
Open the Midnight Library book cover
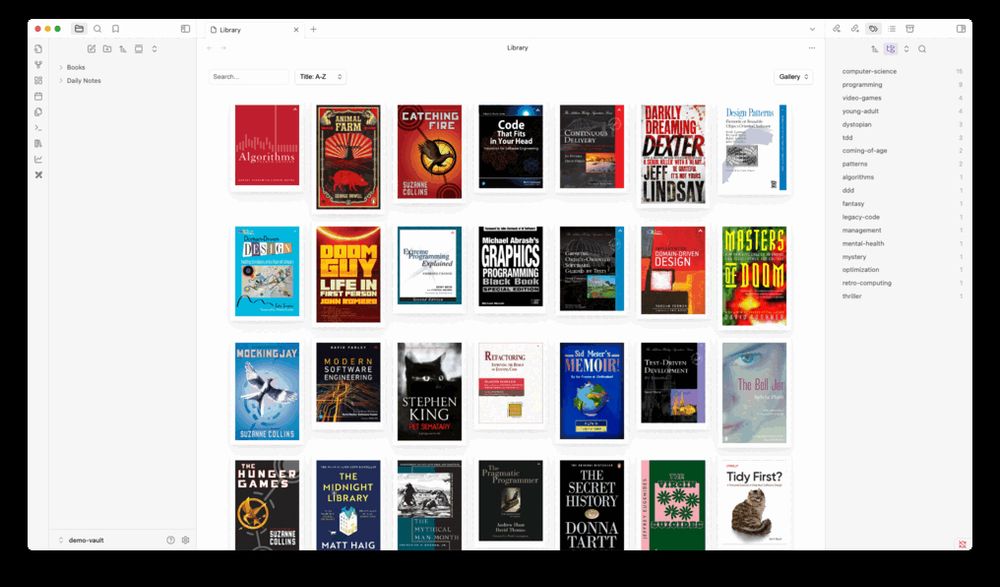(348, 505)
